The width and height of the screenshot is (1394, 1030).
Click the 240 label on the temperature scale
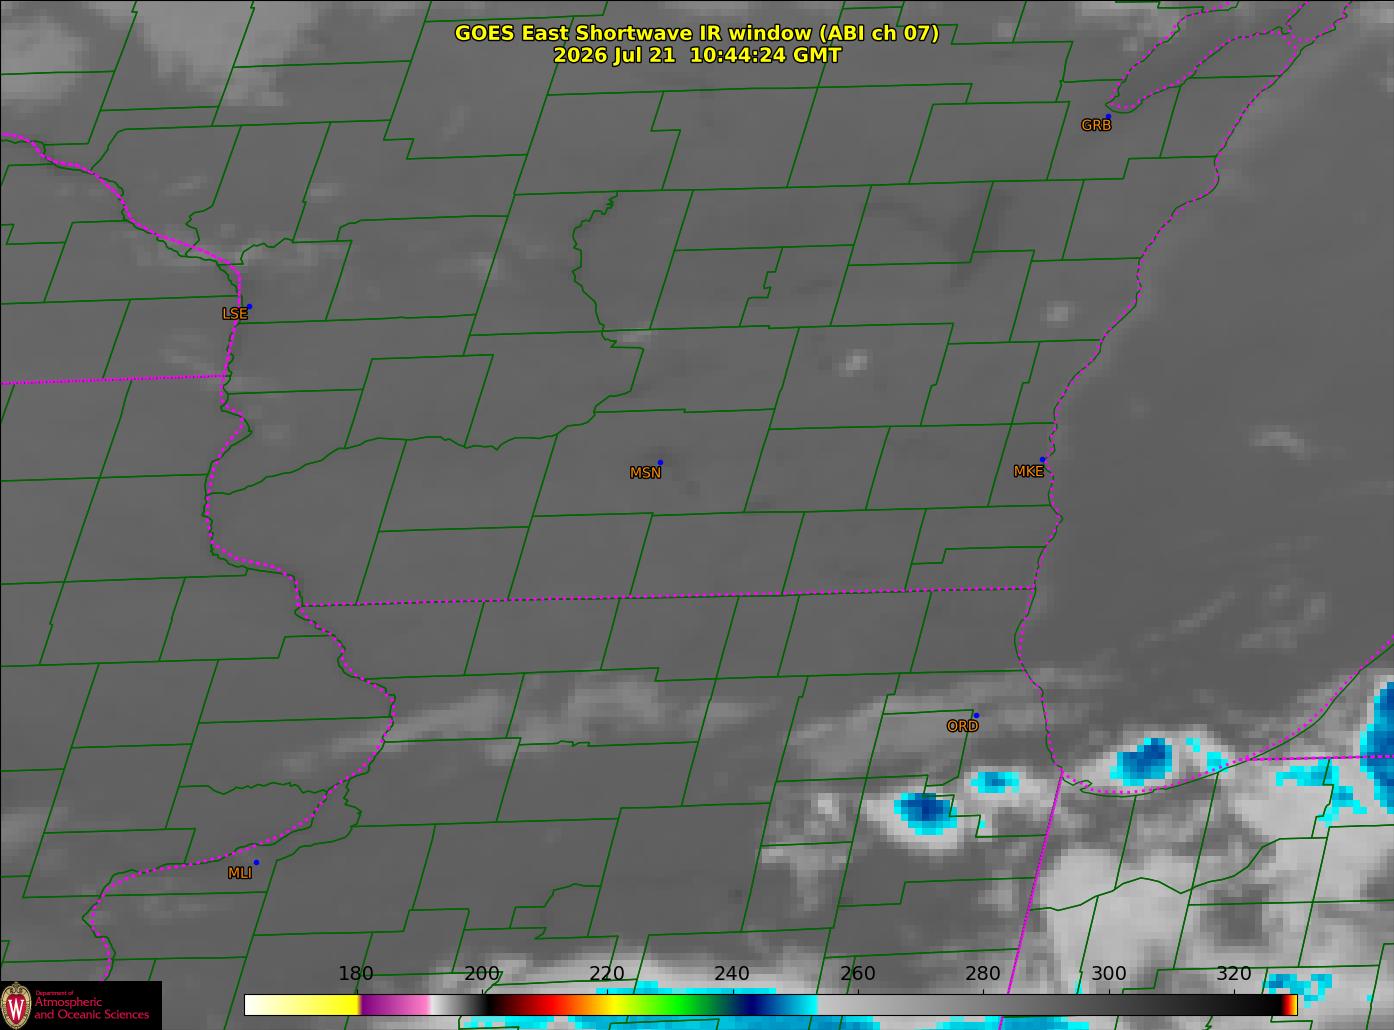(x=732, y=974)
